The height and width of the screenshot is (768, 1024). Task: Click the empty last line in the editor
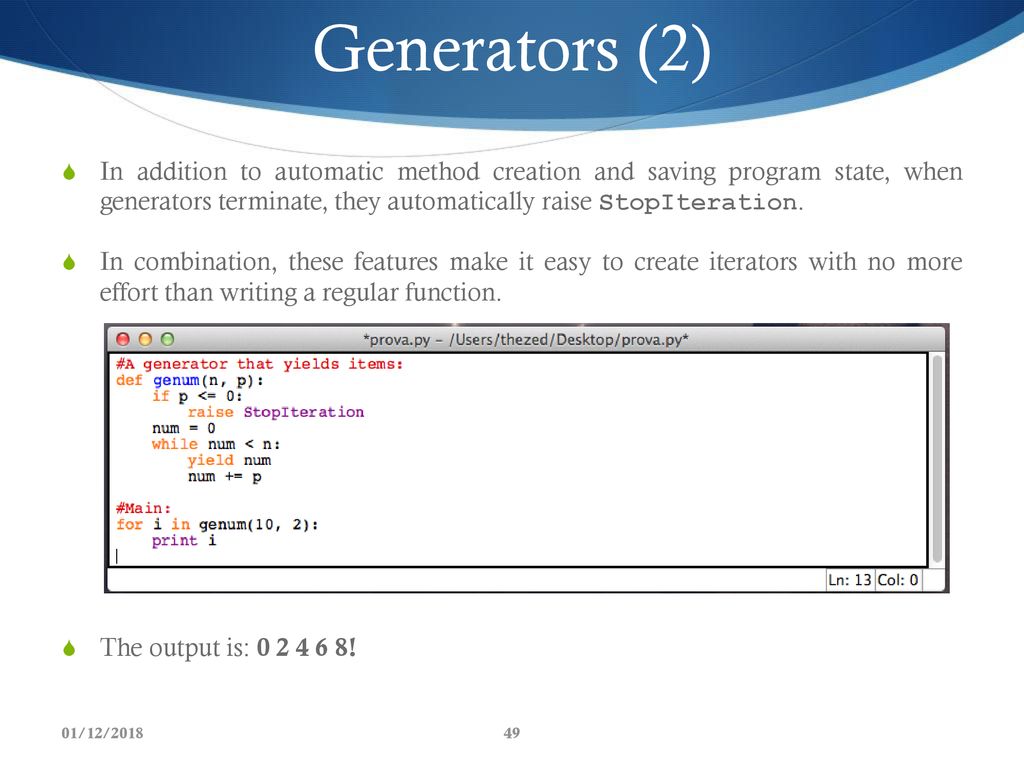coord(519,556)
